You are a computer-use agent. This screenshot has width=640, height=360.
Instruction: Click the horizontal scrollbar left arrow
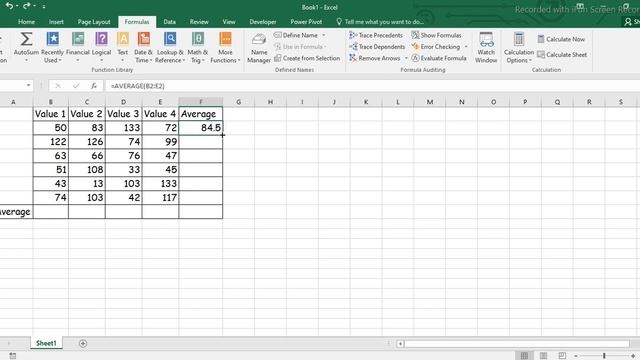point(400,344)
